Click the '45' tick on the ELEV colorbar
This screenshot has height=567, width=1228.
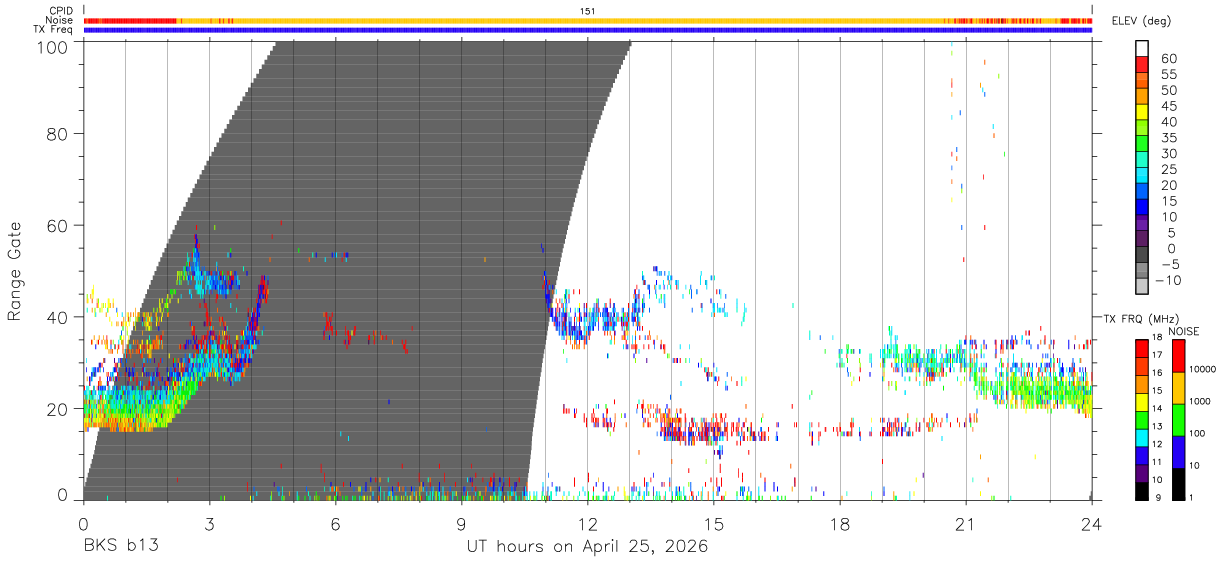point(1167,106)
